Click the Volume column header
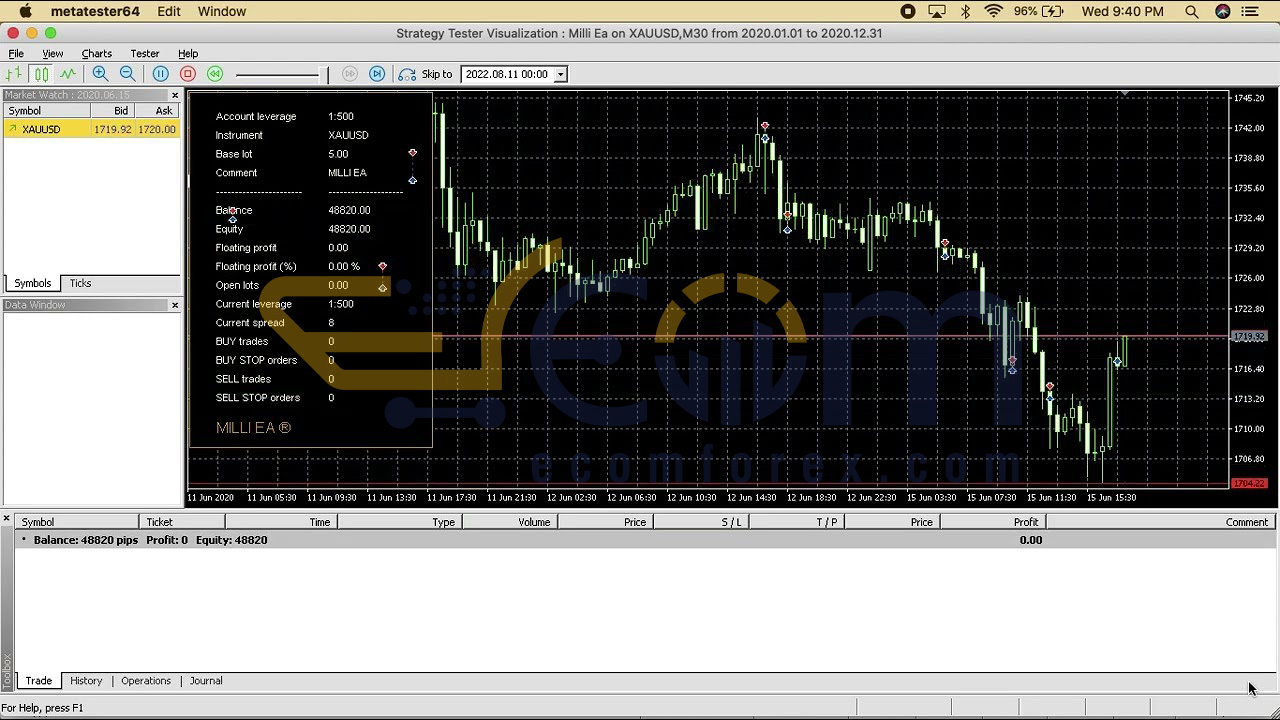Screen dimensions: 1280x720 point(510,522)
